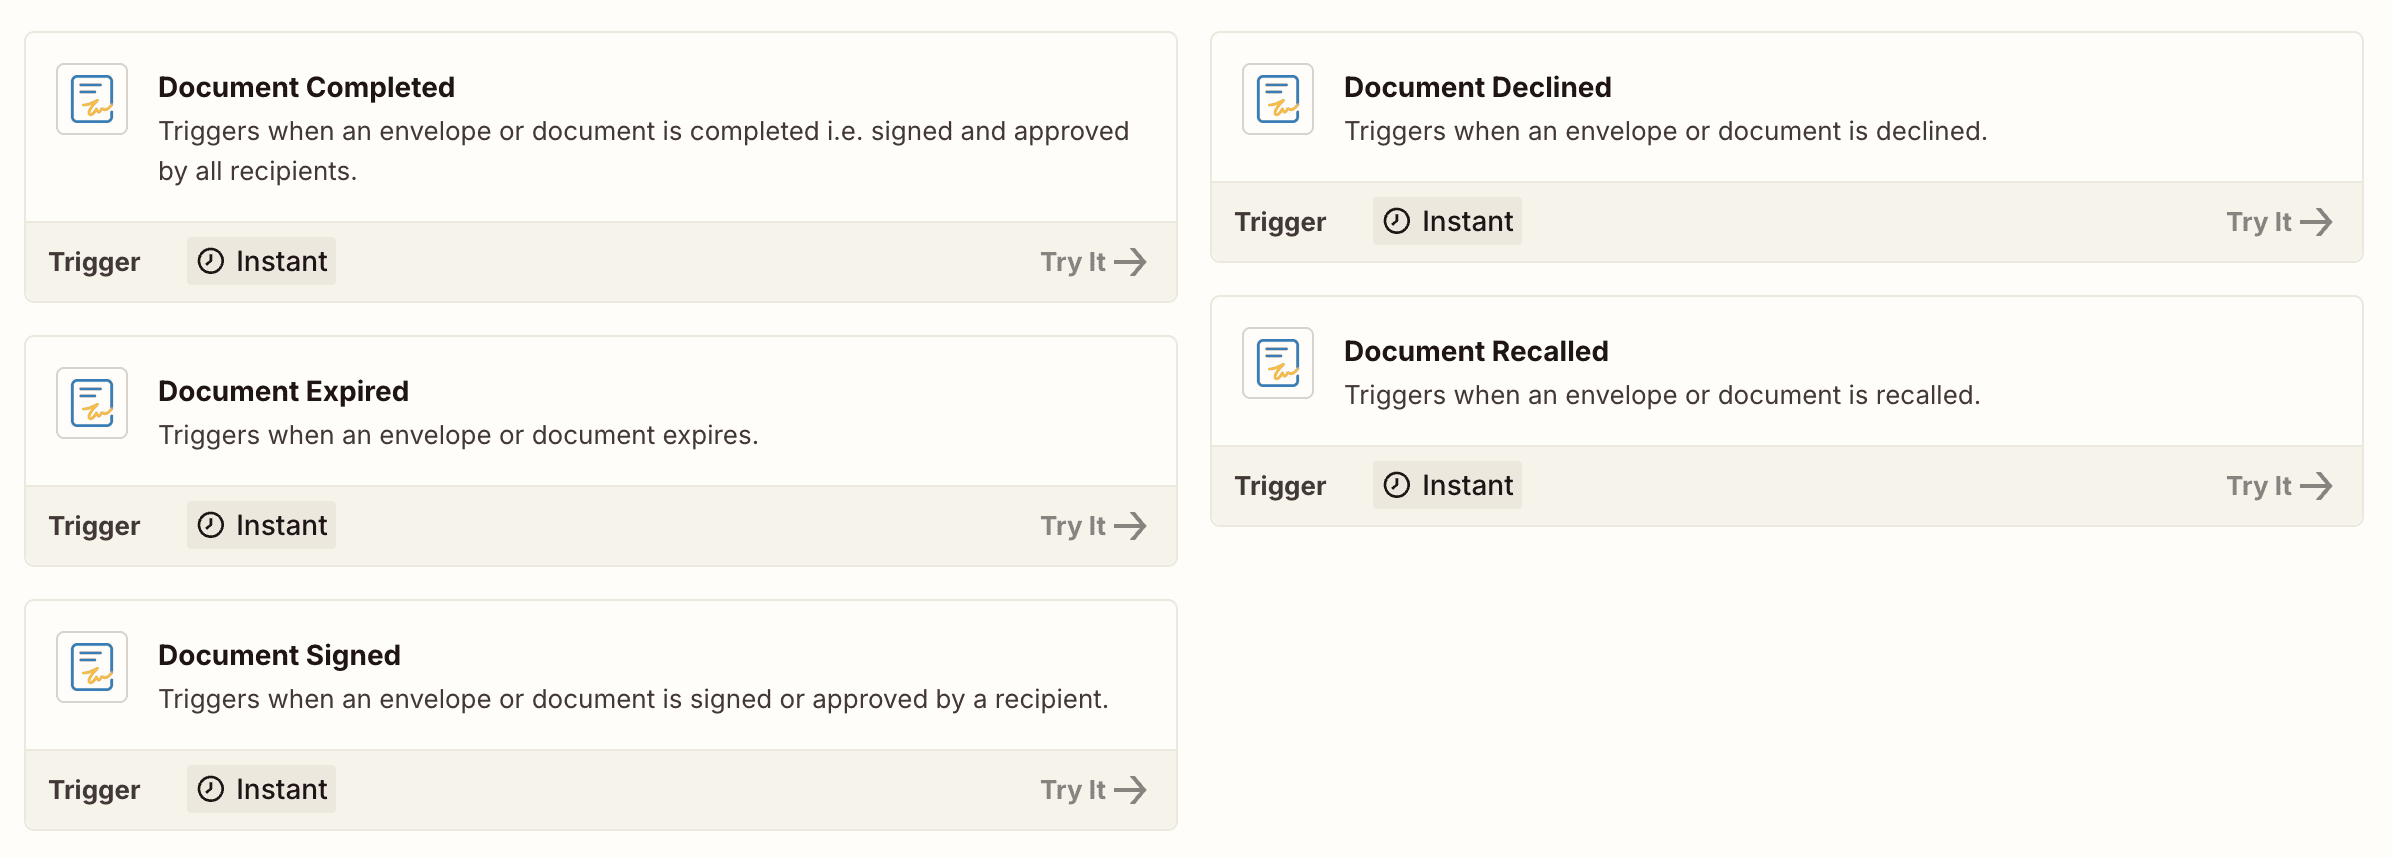Click the Document Completed envelope icon
The width and height of the screenshot is (2392, 858).
(91, 99)
